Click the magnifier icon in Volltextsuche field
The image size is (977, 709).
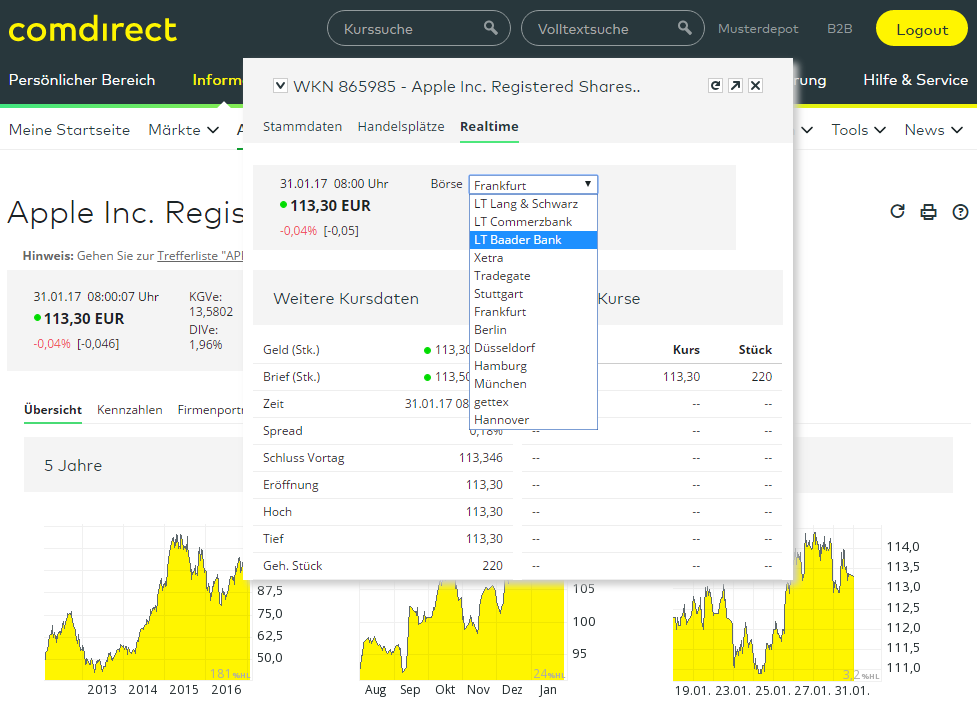[685, 28]
